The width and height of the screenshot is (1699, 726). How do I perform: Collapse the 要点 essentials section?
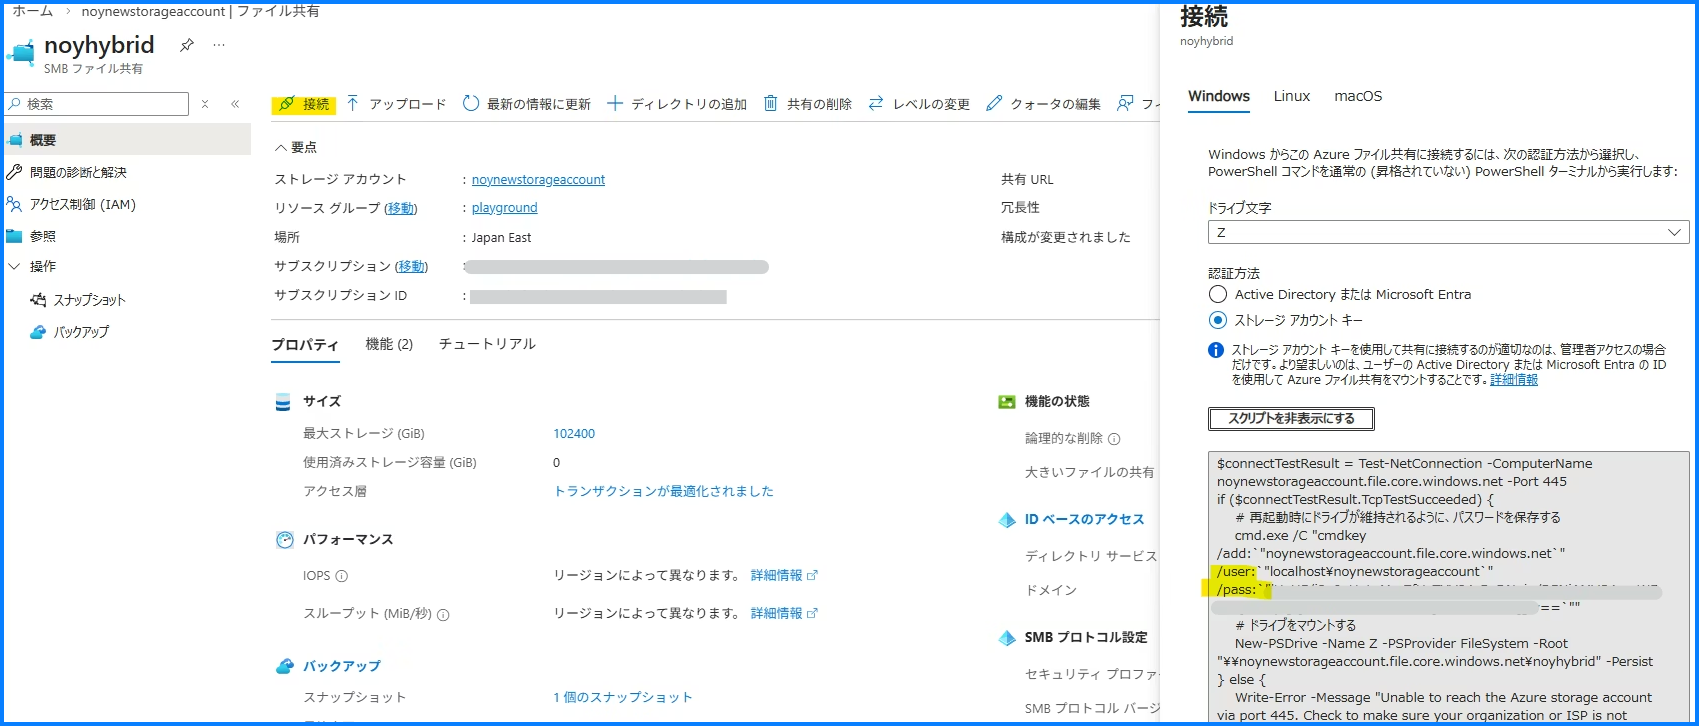(x=281, y=147)
